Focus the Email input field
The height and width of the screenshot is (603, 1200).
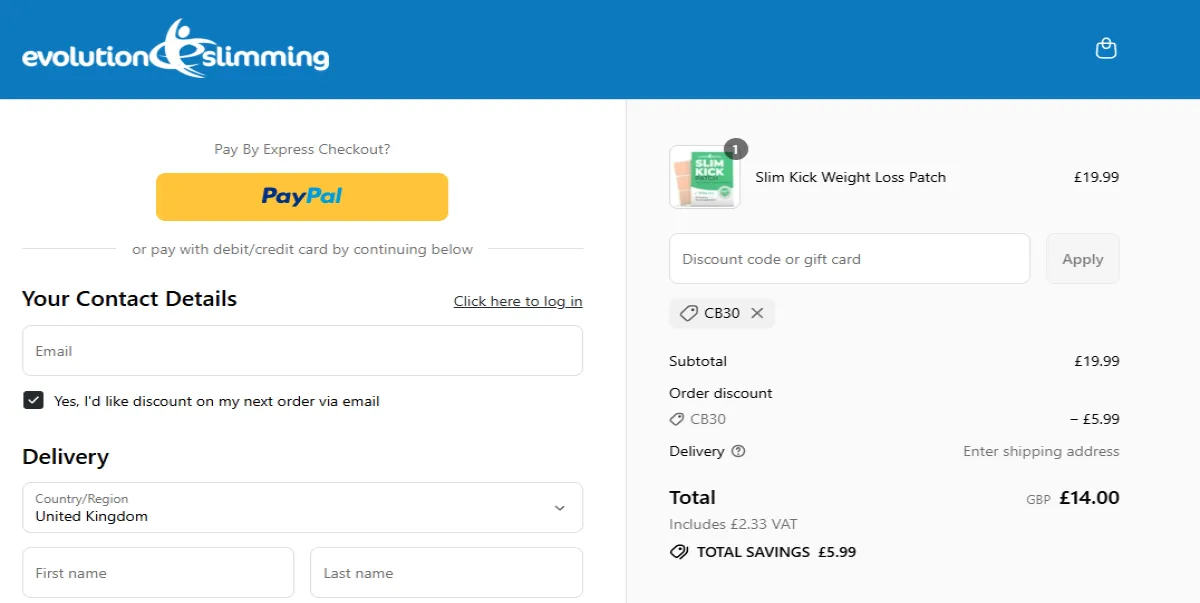point(302,351)
